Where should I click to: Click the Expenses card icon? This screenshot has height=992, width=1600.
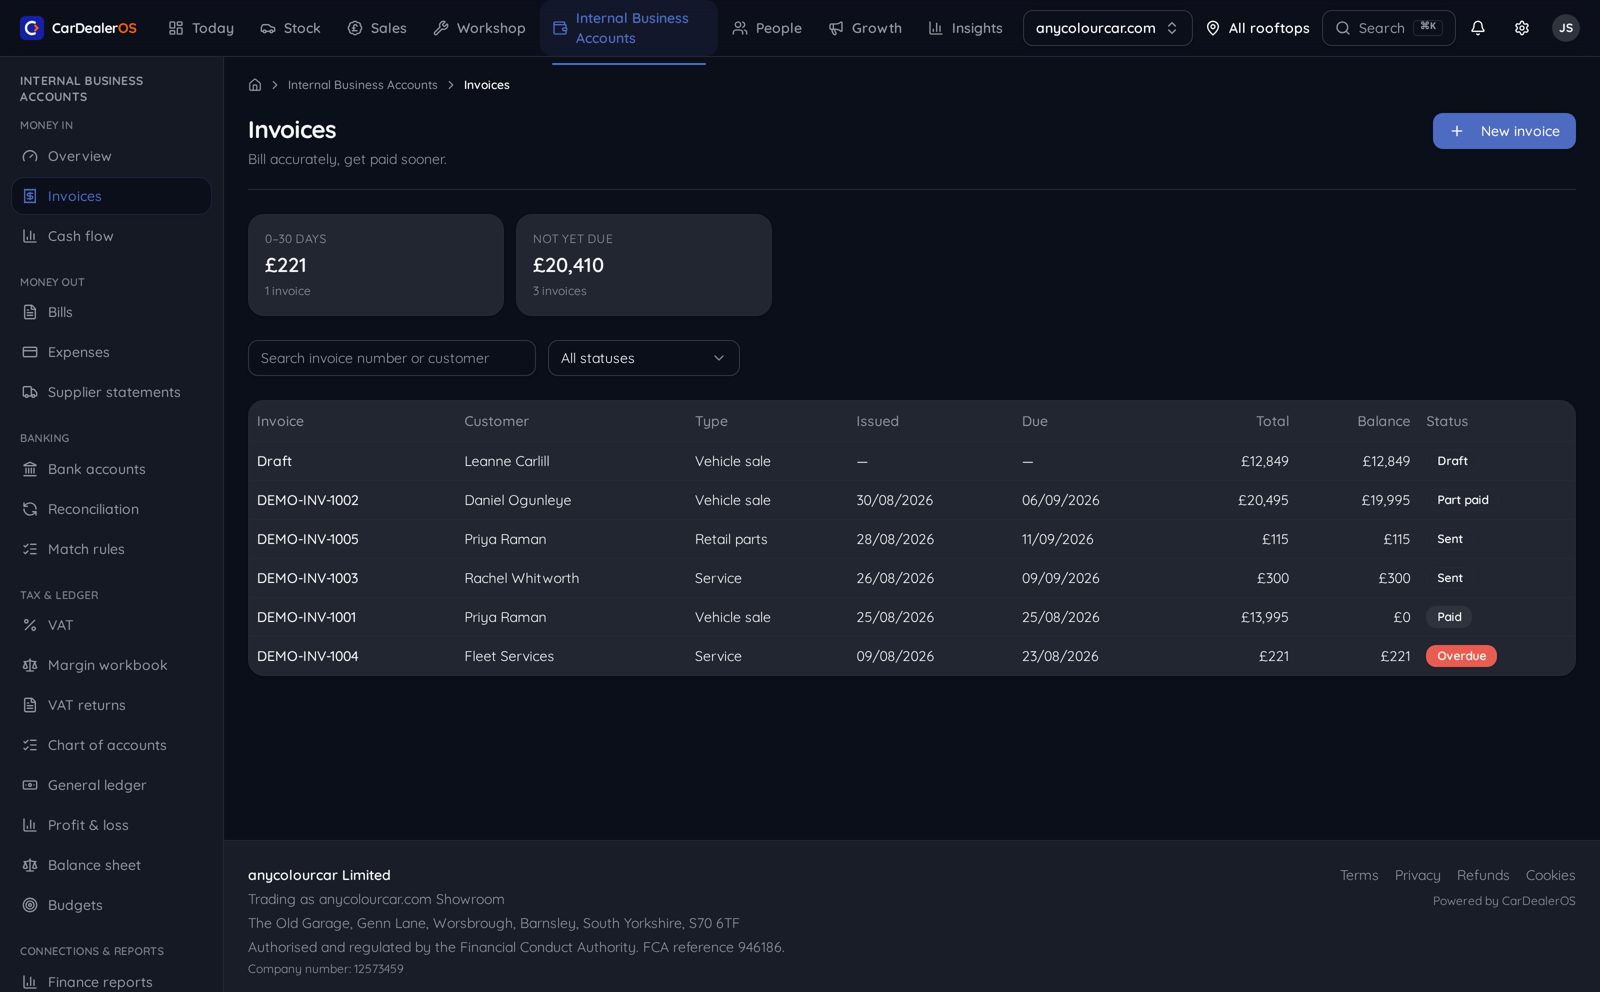pos(30,352)
